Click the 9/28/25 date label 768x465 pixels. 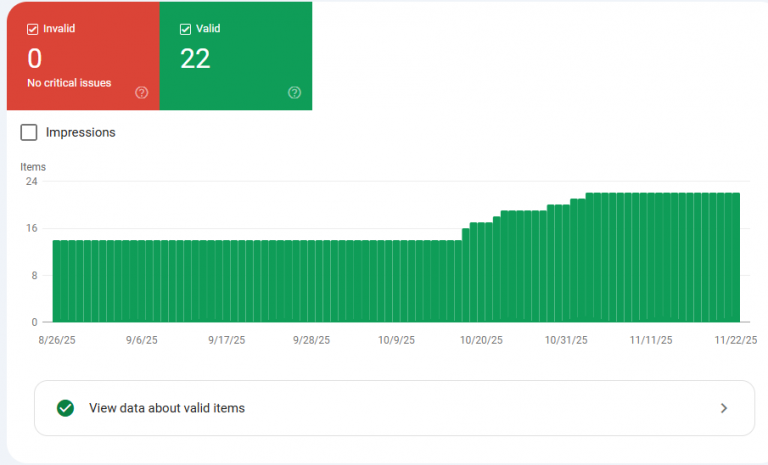coord(312,340)
